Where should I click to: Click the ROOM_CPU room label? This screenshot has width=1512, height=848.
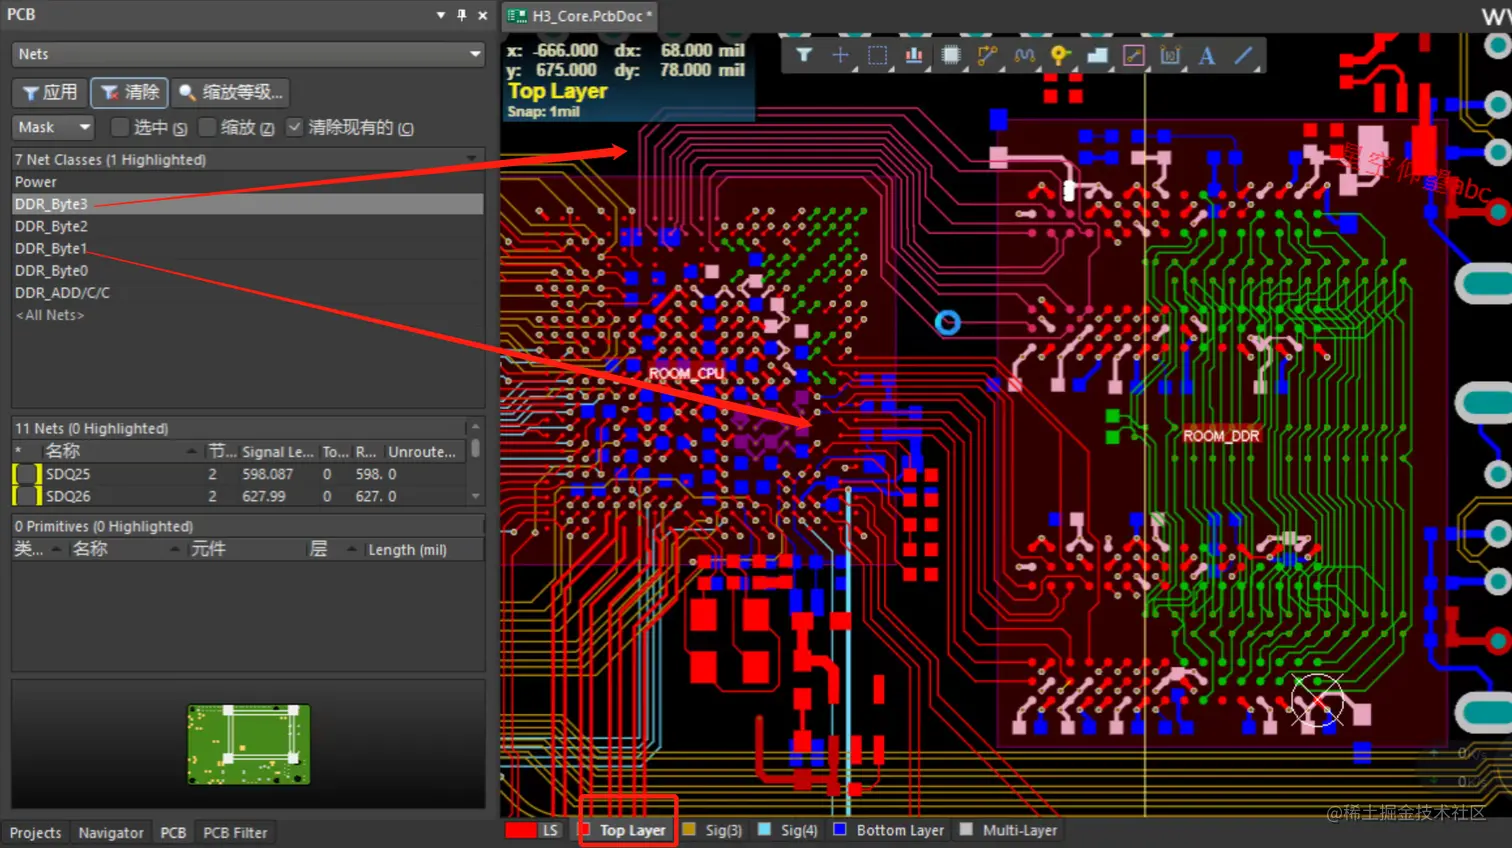coord(686,373)
